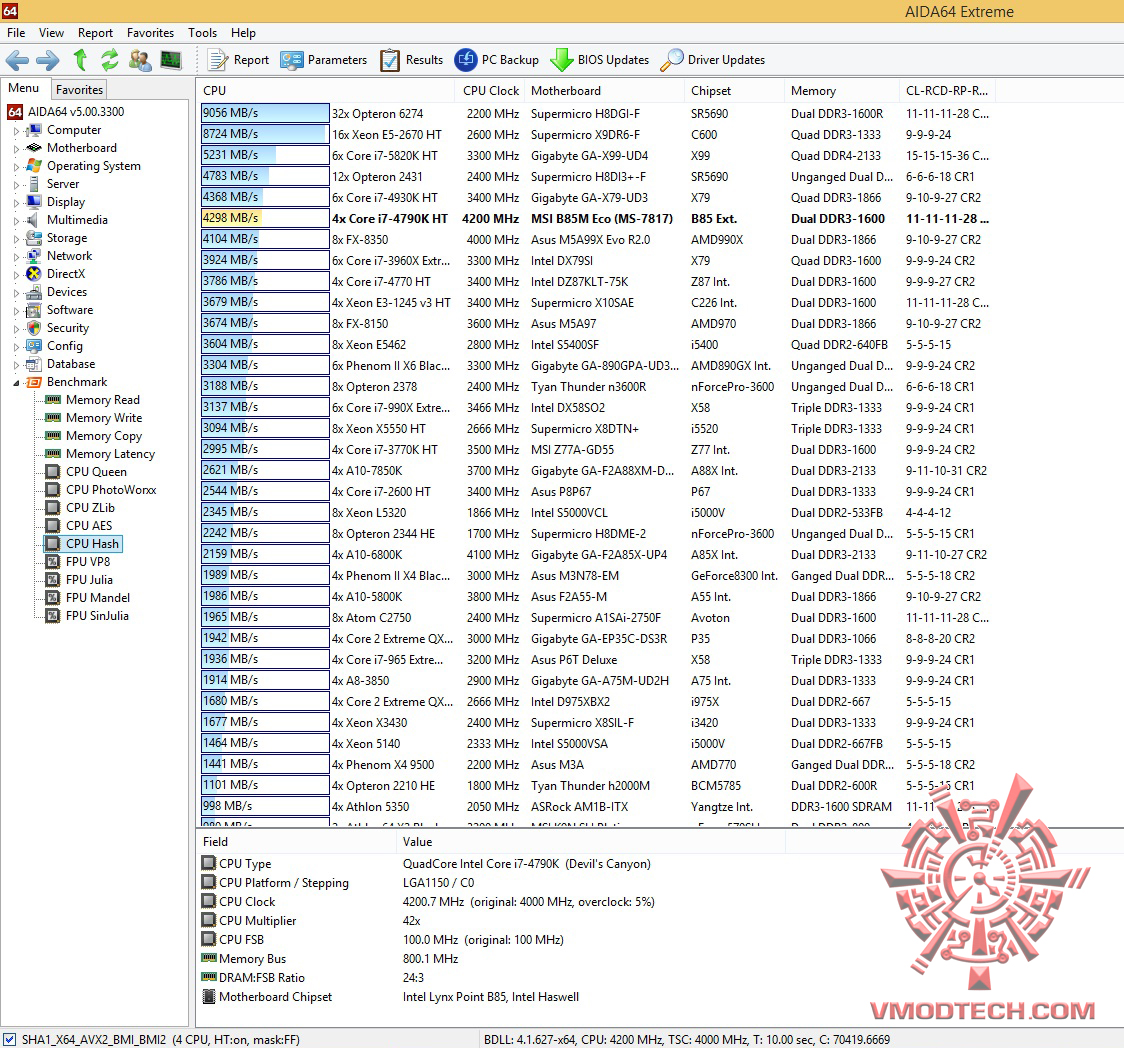The width and height of the screenshot is (1124, 1048).
Task: Expand the Computer tree node
Action: [16, 131]
